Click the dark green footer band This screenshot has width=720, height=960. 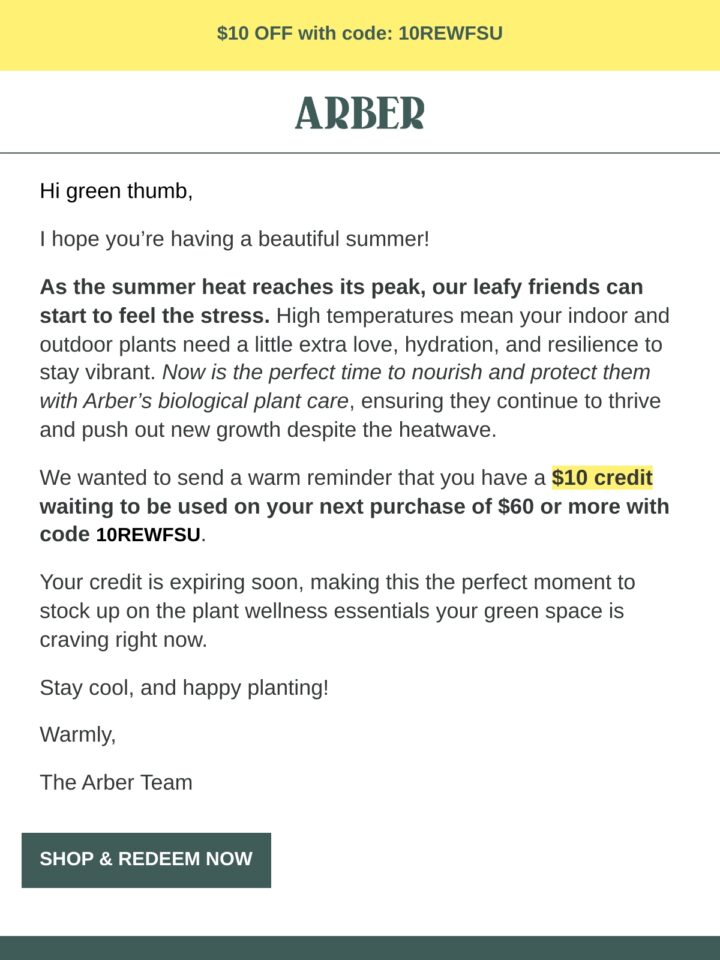pyautogui.click(x=360, y=948)
